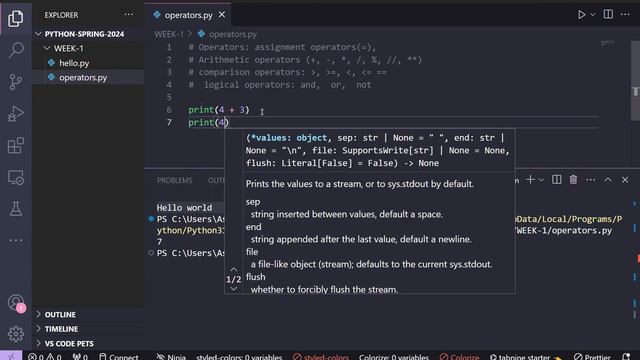Show additional activity bar views ellipsis

[x=16, y=240]
